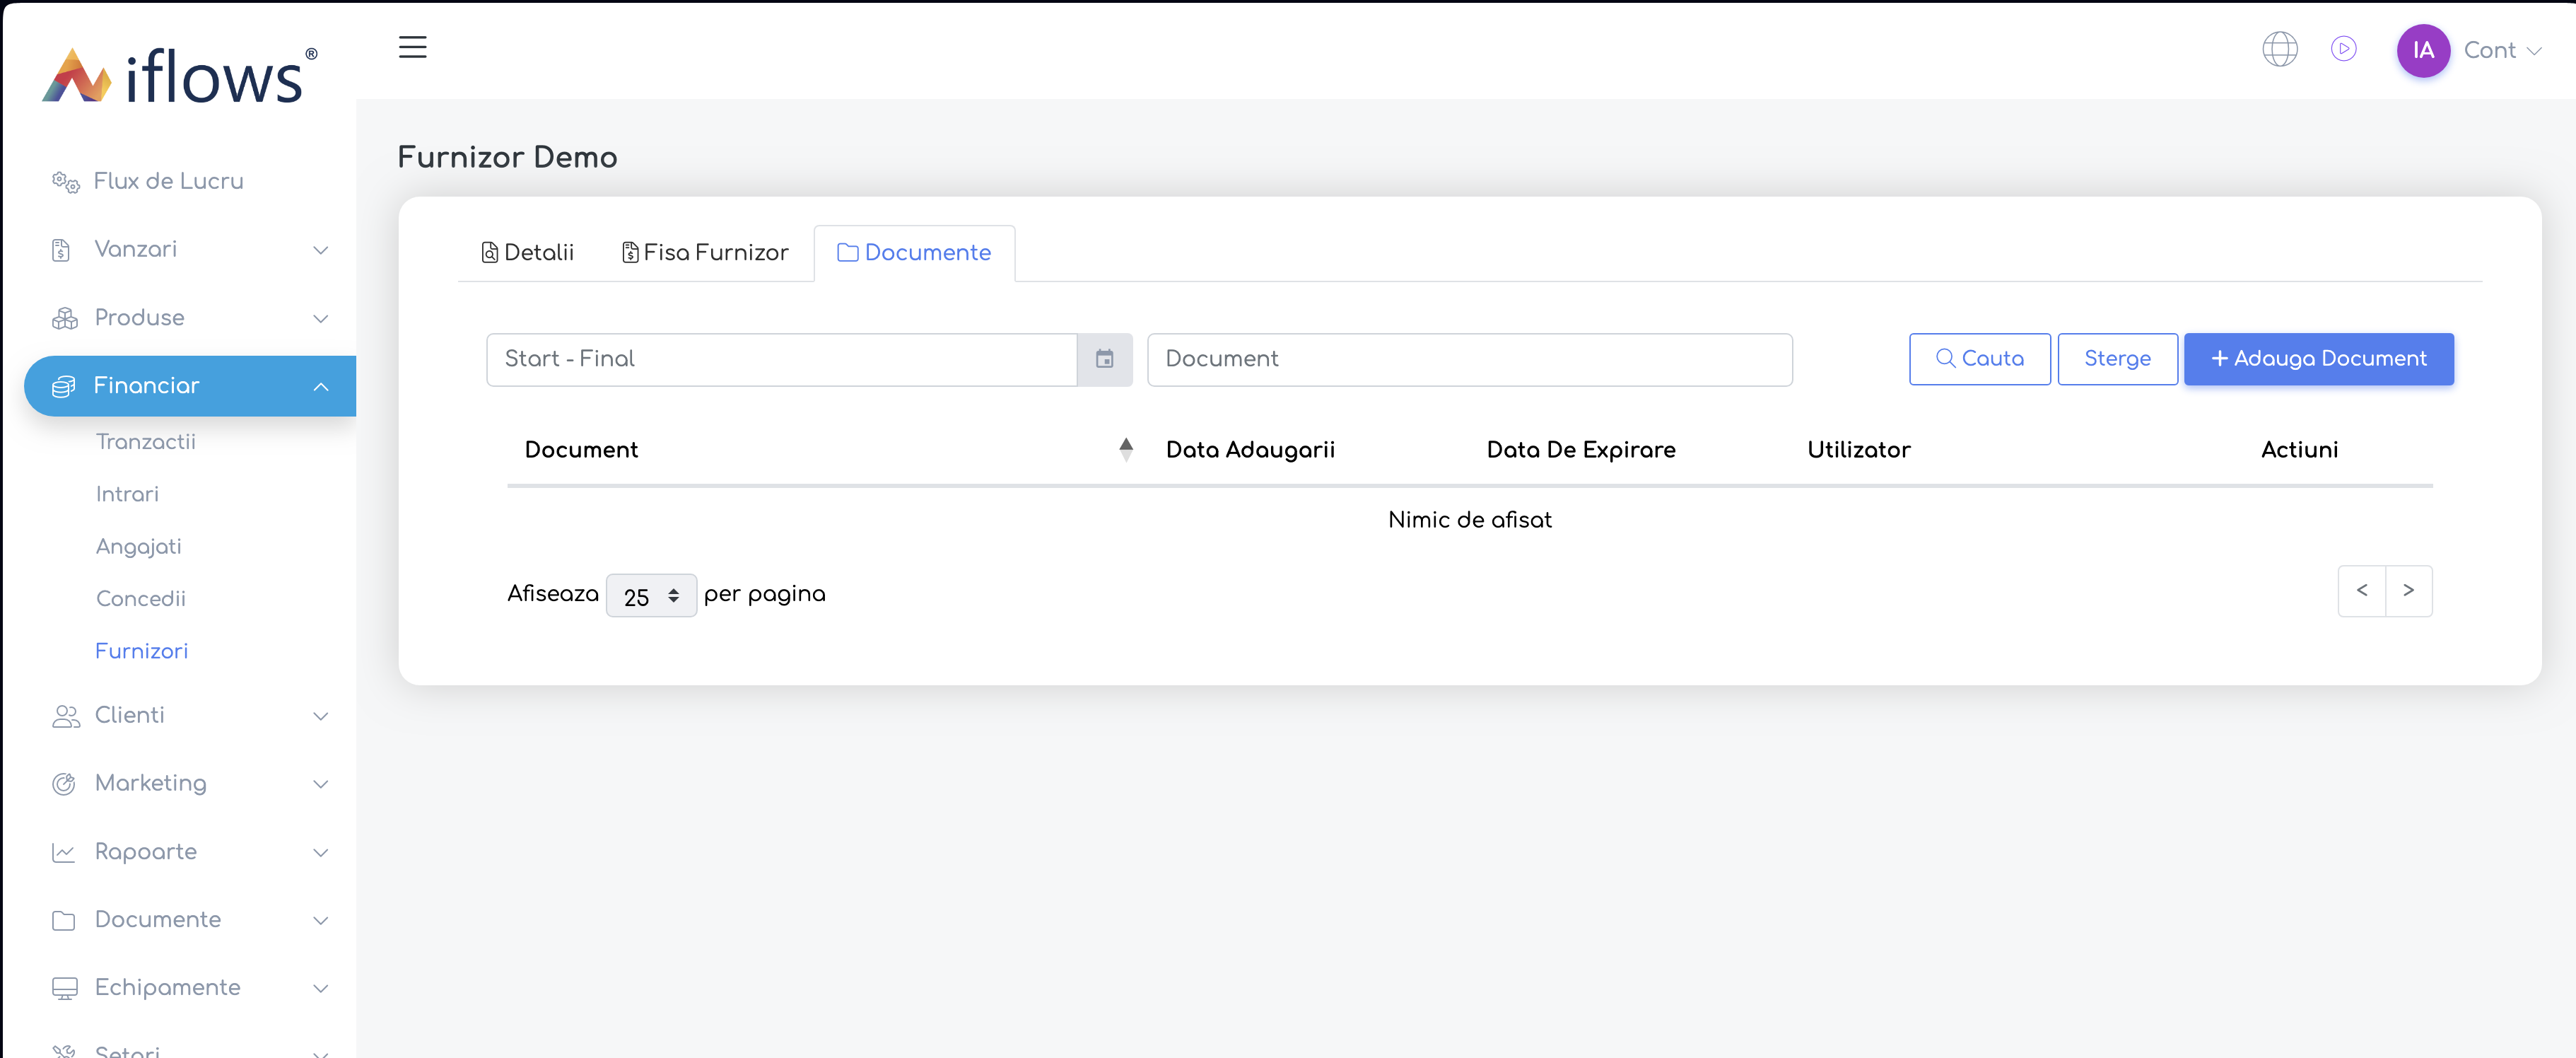Expand the Clienti menu
The height and width of the screenshot is (1058, 2576).
point(190,715)
